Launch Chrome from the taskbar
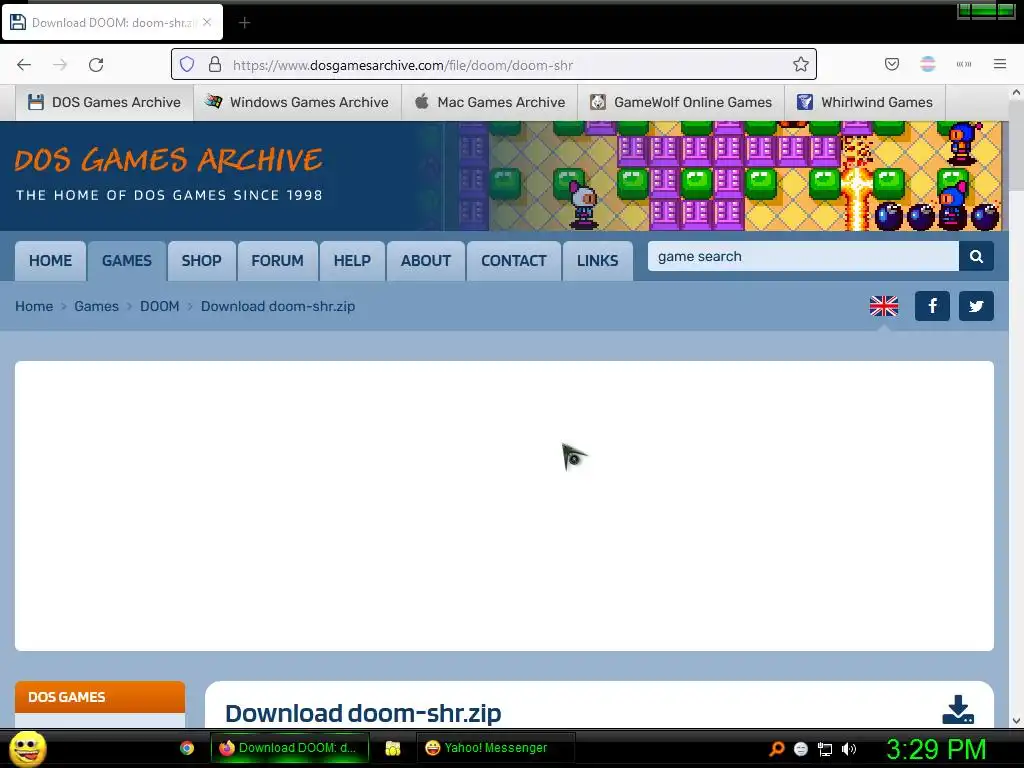The height and width of the screenshot is (768, 1024). click(x=187, y=748)
